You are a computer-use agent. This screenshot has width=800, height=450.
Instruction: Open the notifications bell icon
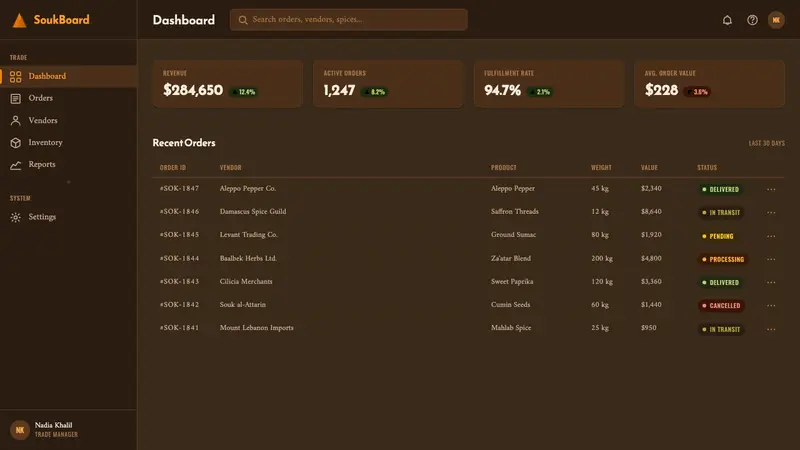[727, 20]
